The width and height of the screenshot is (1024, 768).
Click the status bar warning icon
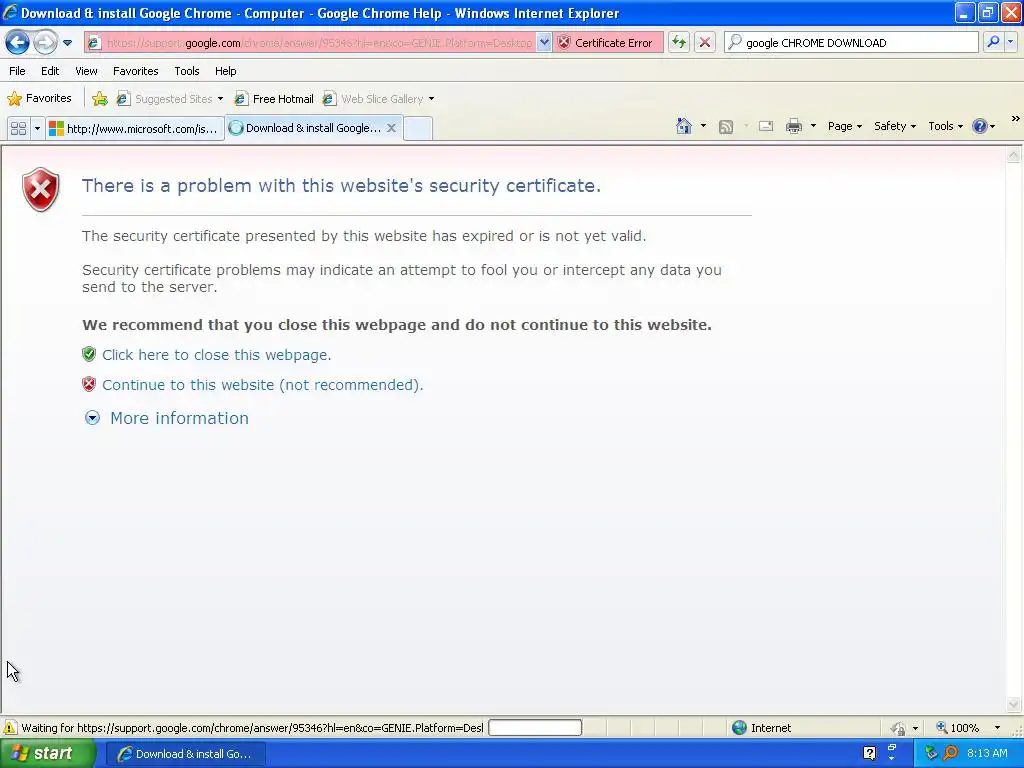(10, 728)
